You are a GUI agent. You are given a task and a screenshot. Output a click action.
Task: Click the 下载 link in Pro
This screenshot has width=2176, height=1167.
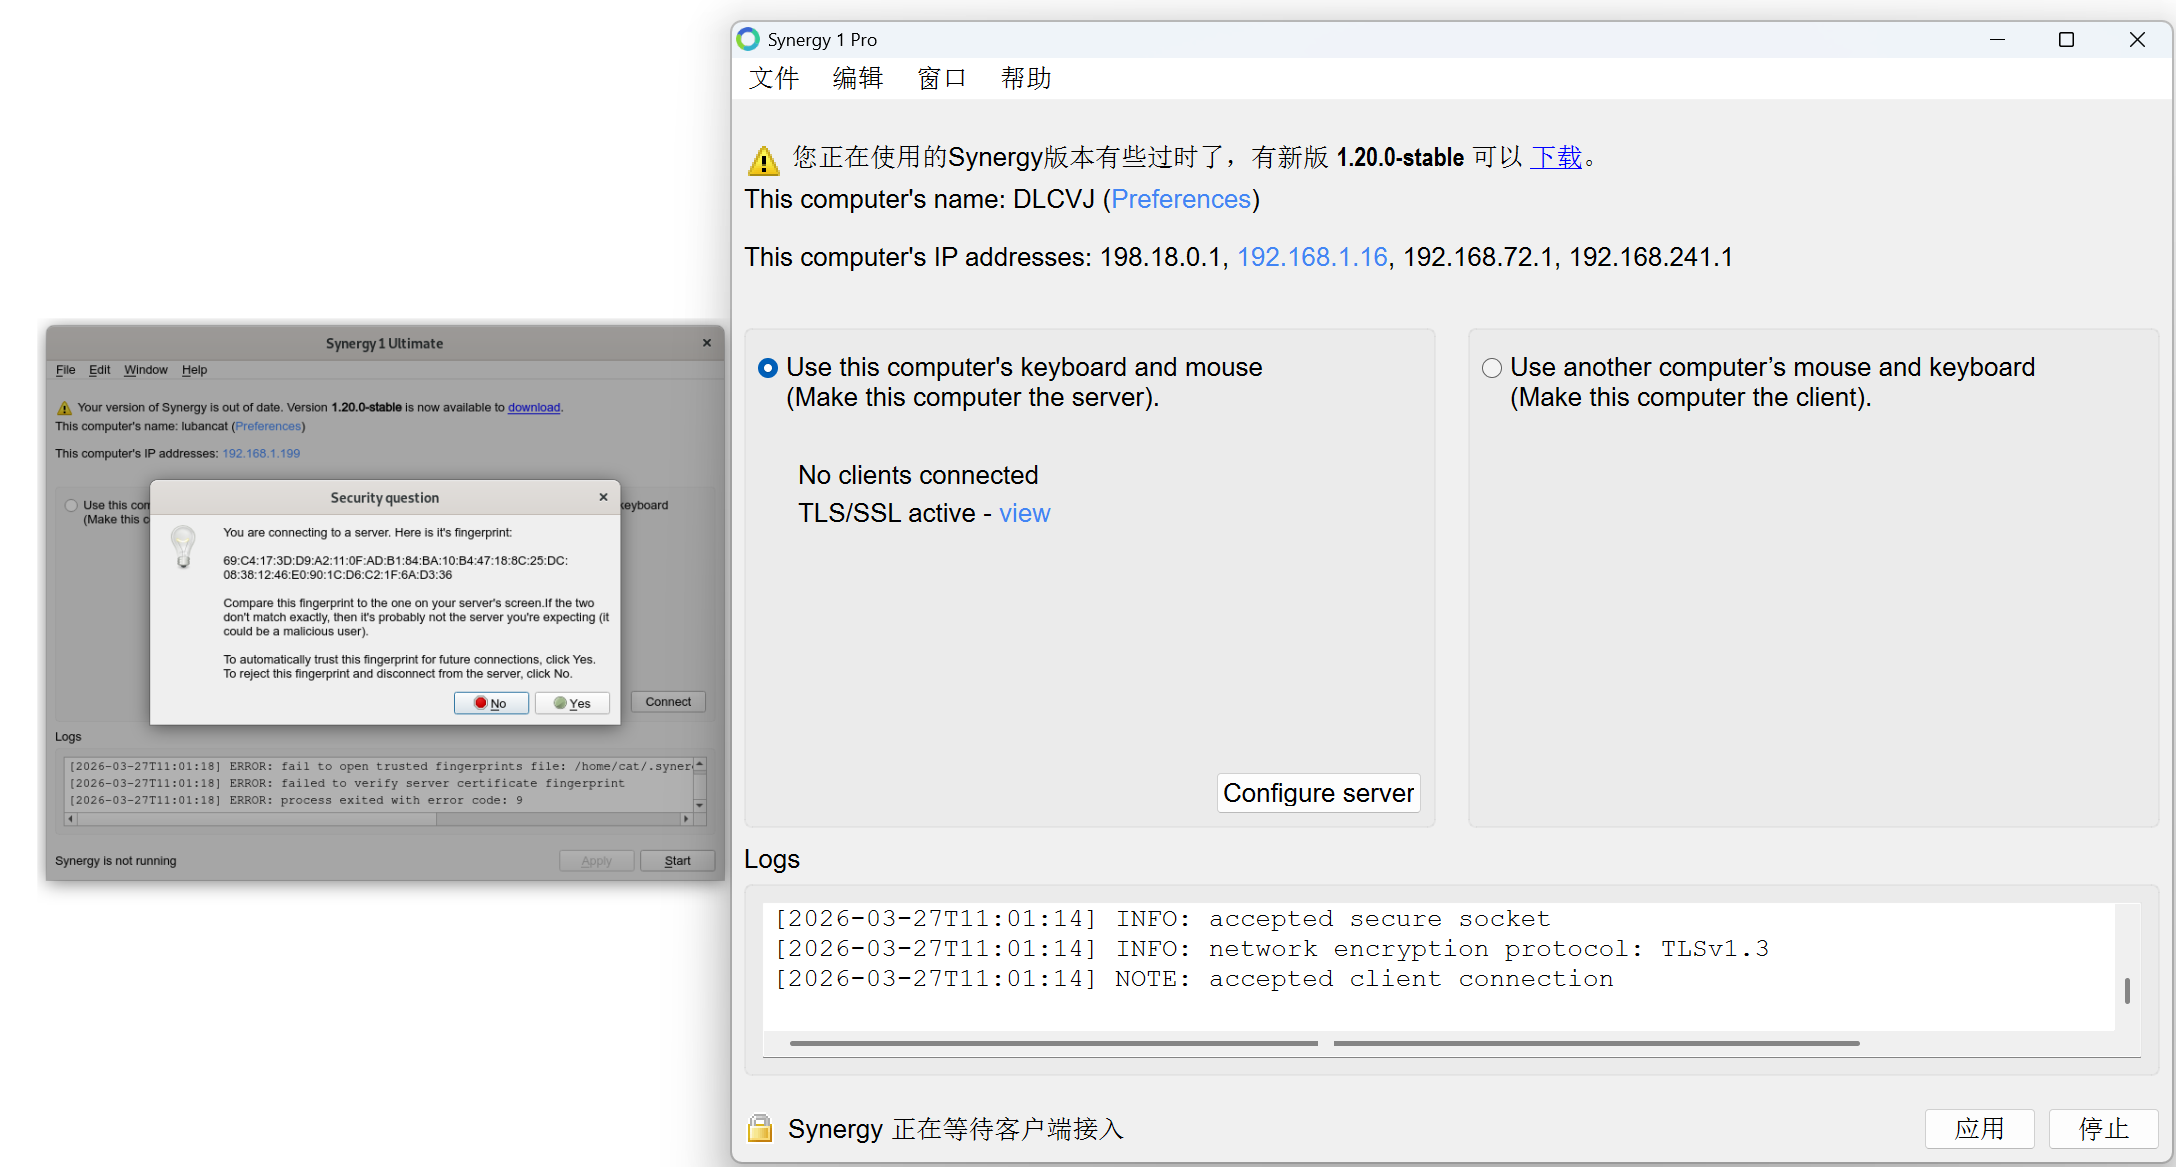1556,157
